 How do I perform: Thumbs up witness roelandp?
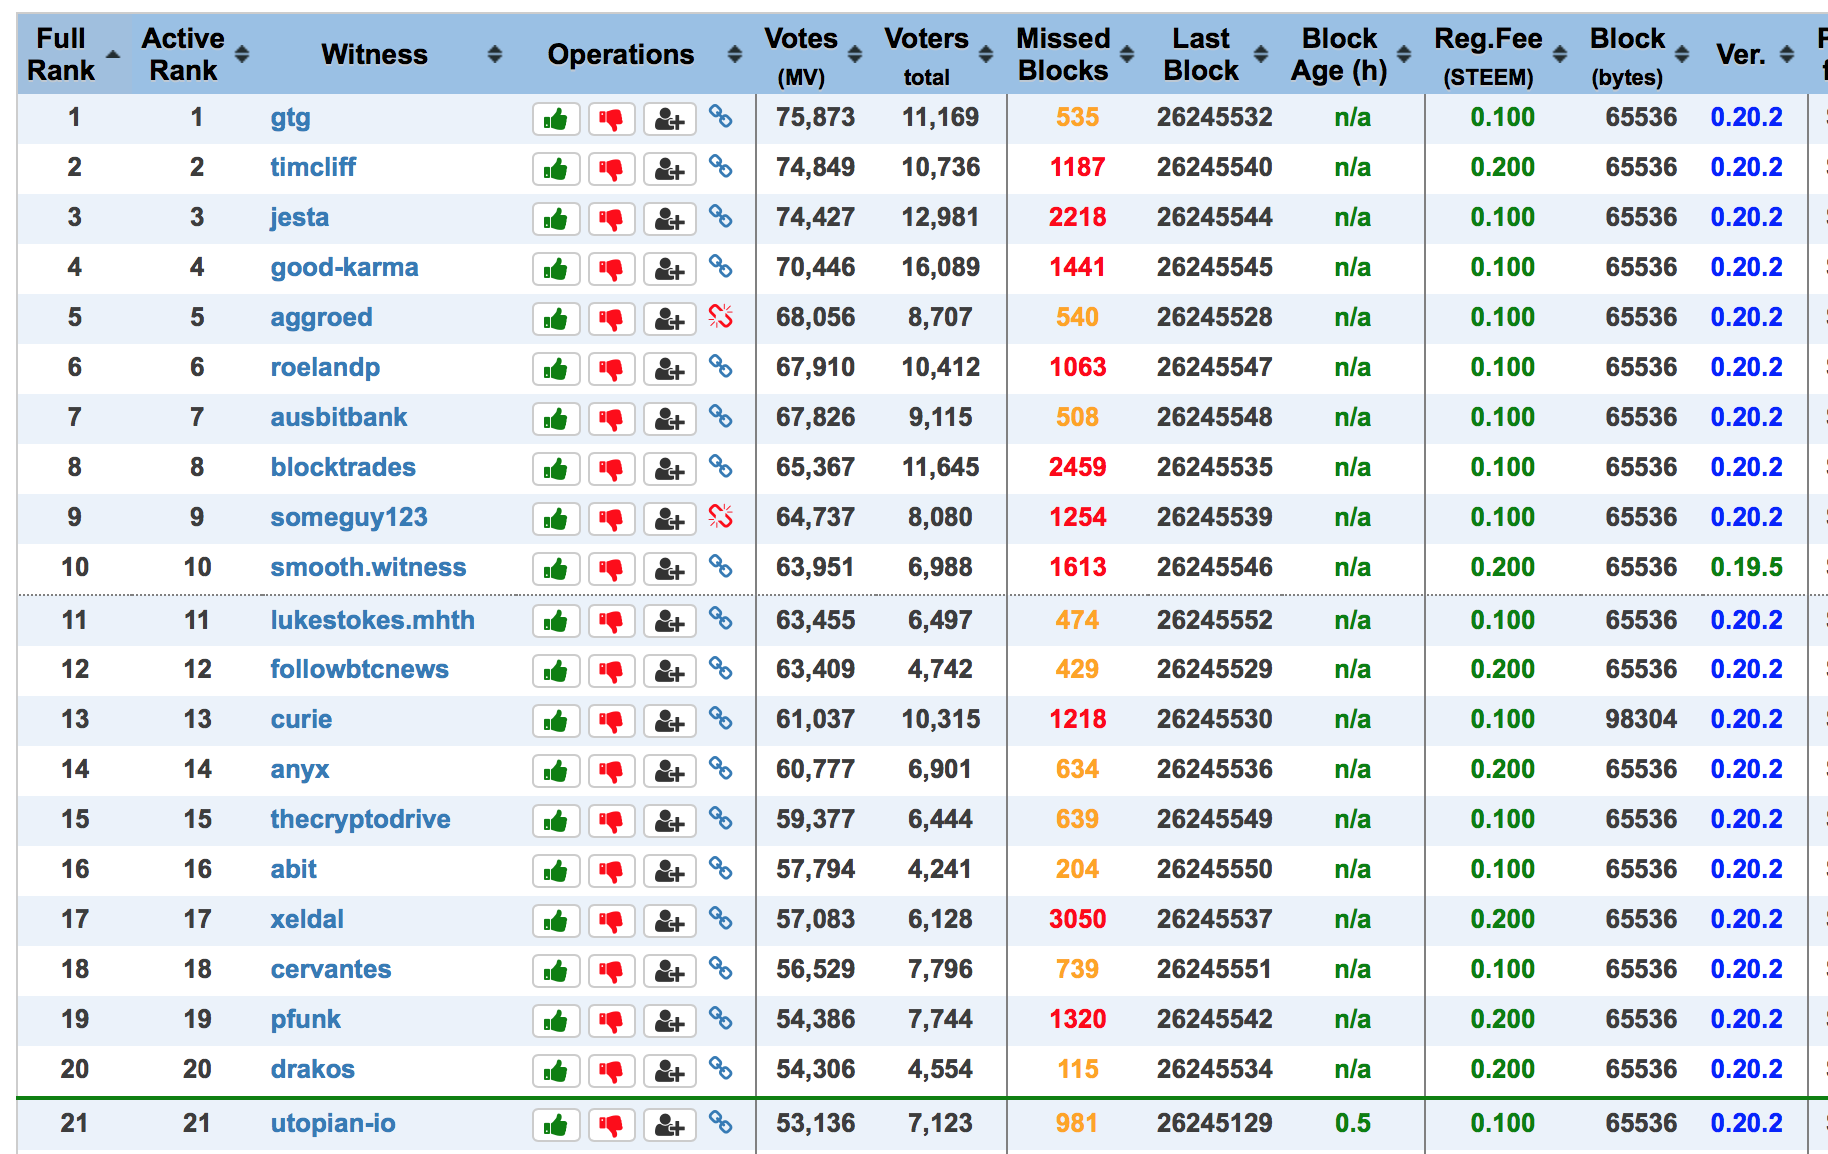pos(556,370)
